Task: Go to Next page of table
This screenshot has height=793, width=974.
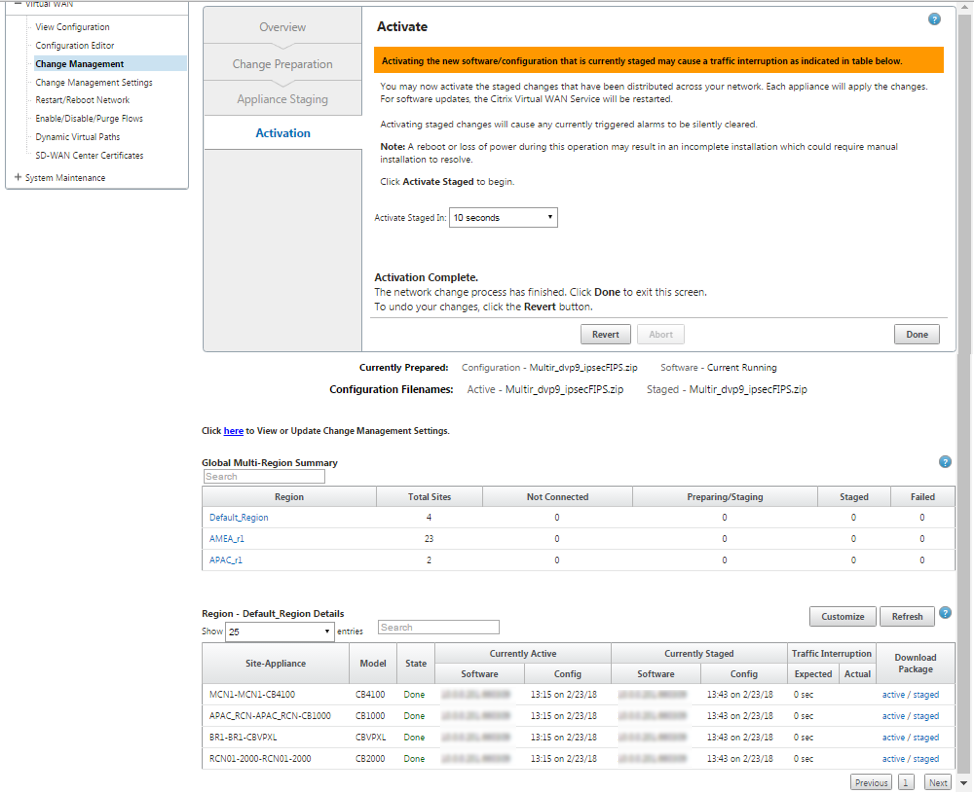Action: point(938,782)
